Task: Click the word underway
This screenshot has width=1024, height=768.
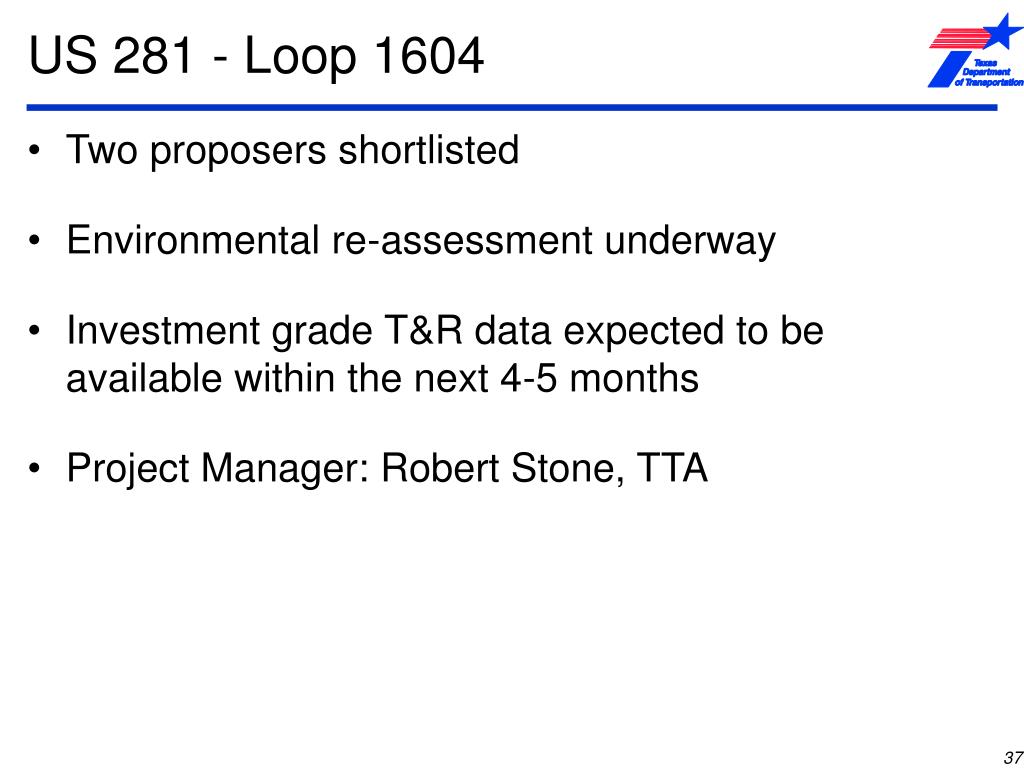Action: click(690, 241)
